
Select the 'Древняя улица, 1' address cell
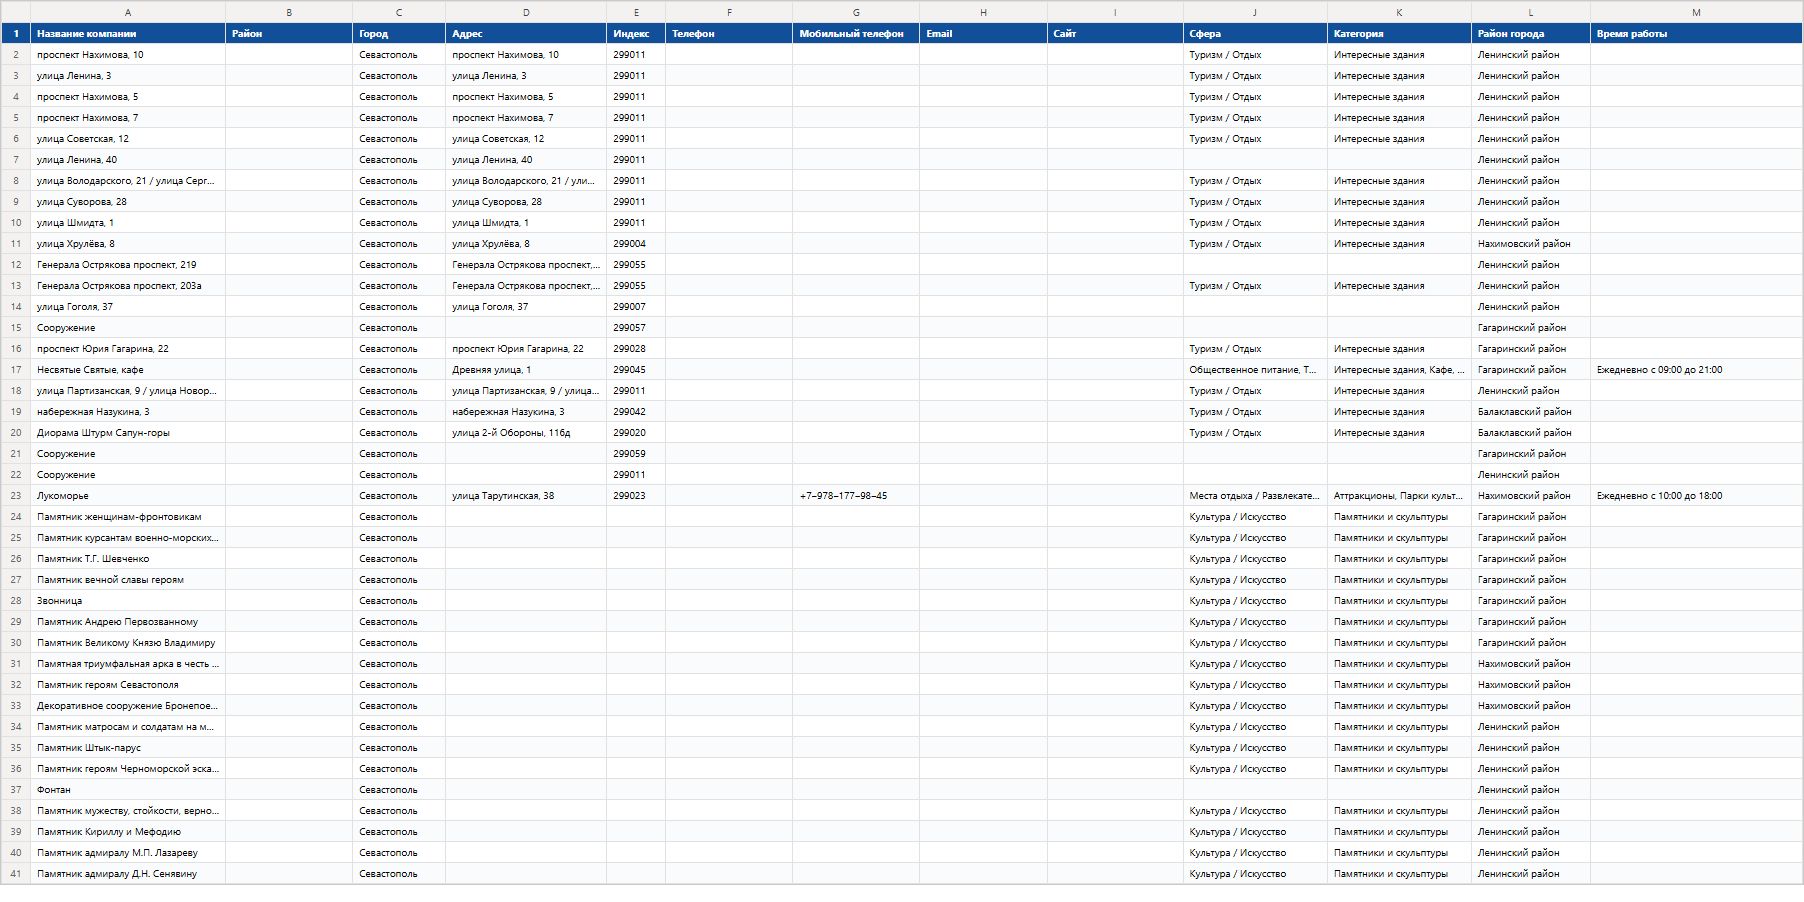pyautogui.click(x=526, y=370)
